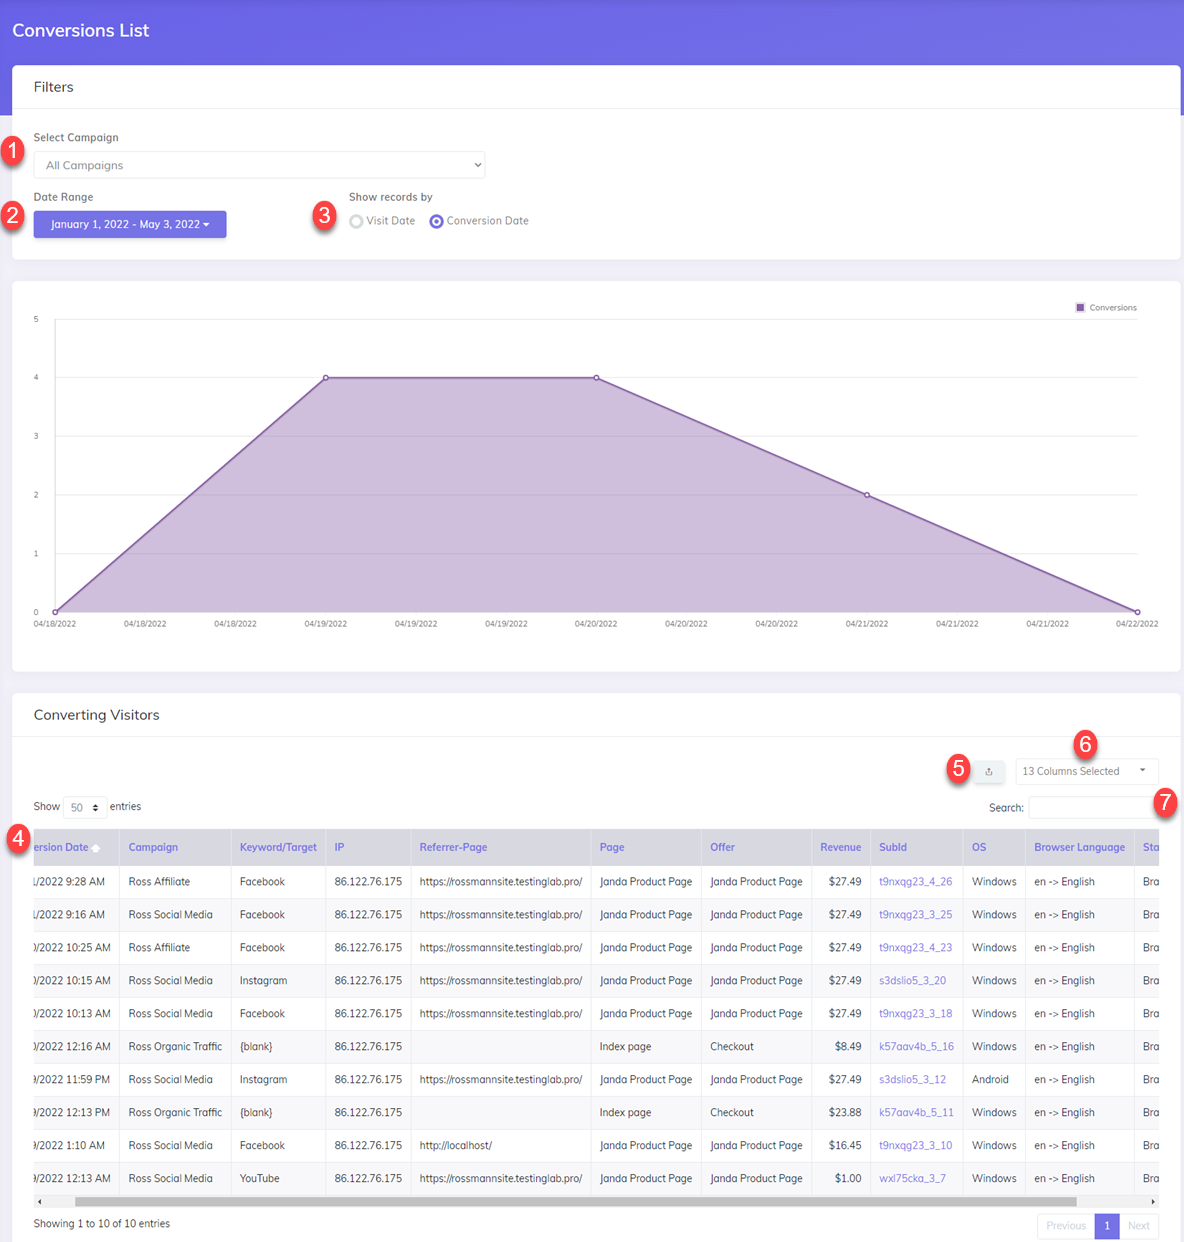Open the date range picker button
Screen dimensions: 1184x1242
(x=130, y=224)
